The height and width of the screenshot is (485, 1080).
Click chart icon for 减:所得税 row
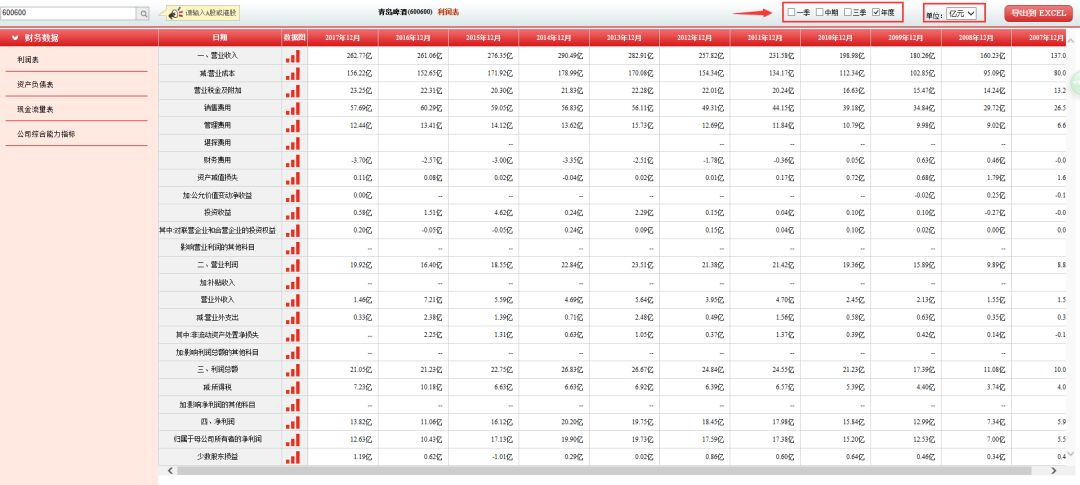point(293,387)
